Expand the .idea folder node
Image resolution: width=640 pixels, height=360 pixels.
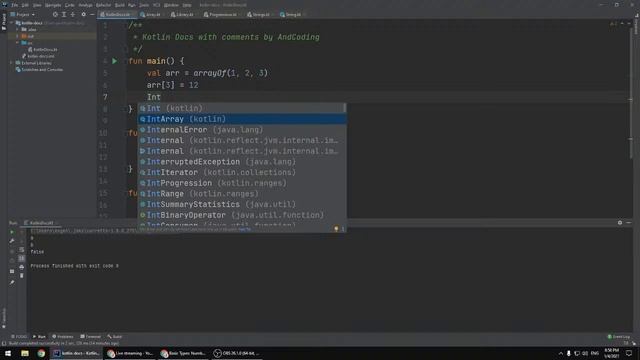[18, 30]
